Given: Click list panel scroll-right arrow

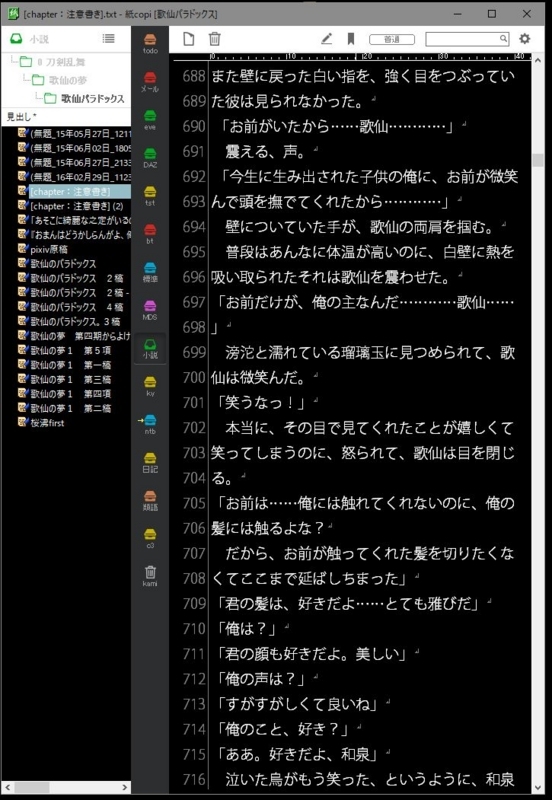Looking at the screenshot, I should tap(126, 787).
